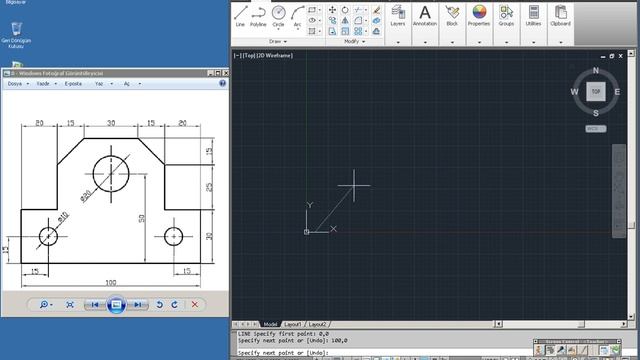The image size is (640, 360).
Task: Open the Groups ribbon panel
Action: [x=506, y=16]
